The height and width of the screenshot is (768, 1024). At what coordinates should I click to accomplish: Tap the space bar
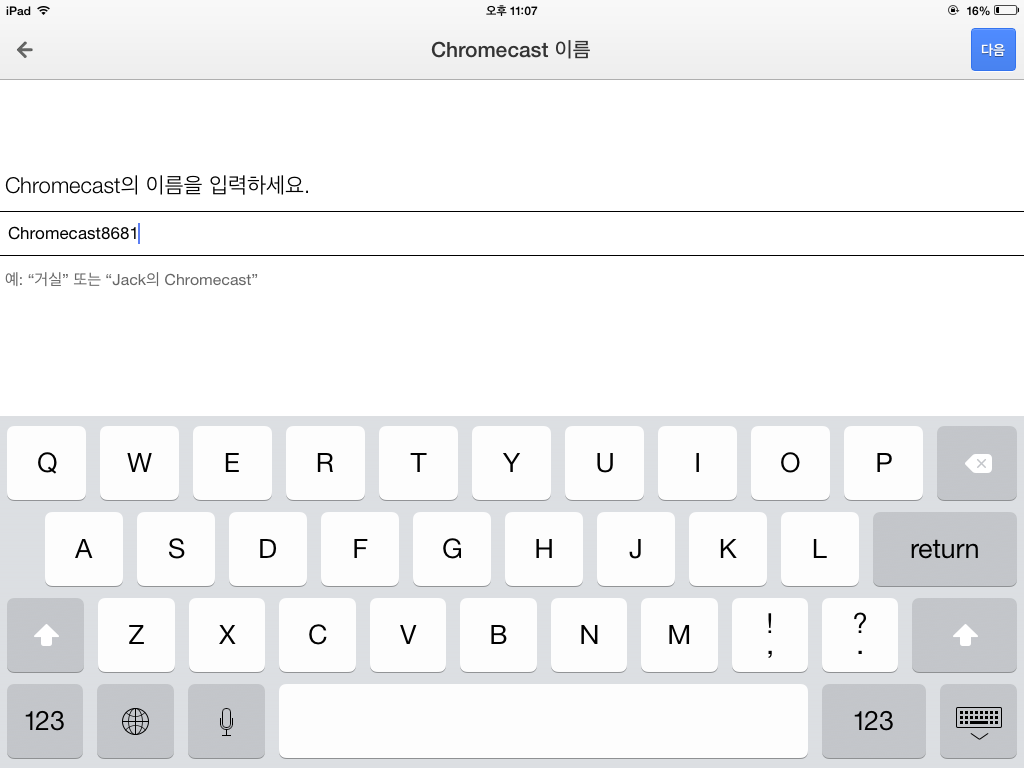543,721
